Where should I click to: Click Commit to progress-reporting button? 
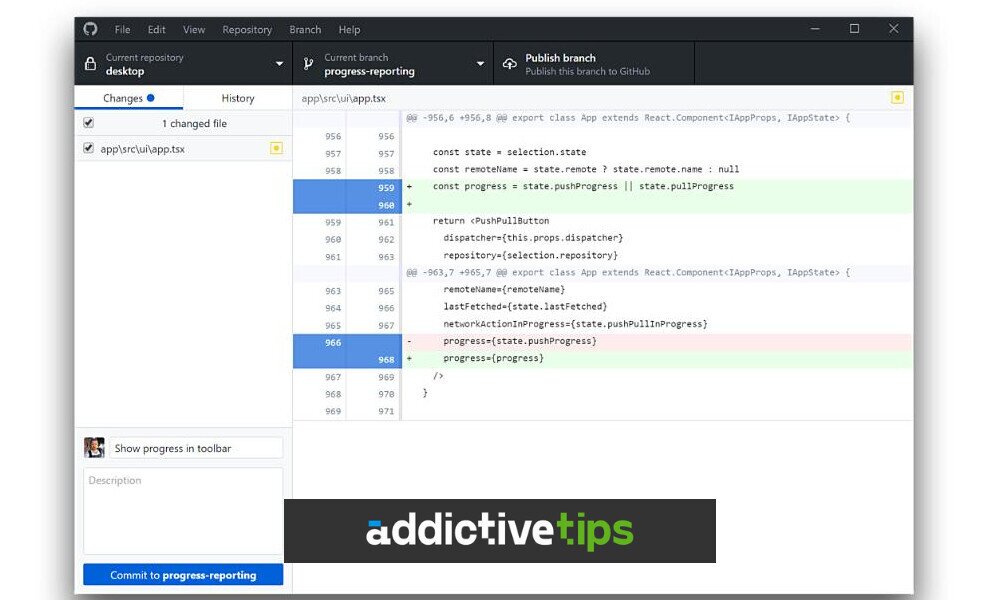click(183, 574)
